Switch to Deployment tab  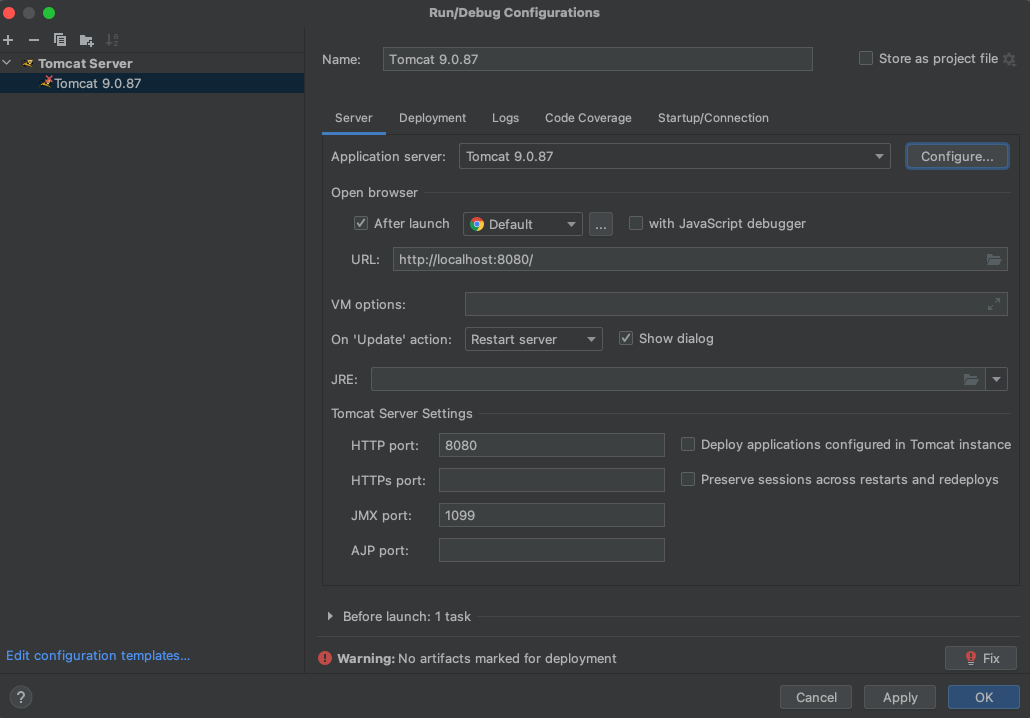[432, 118]
